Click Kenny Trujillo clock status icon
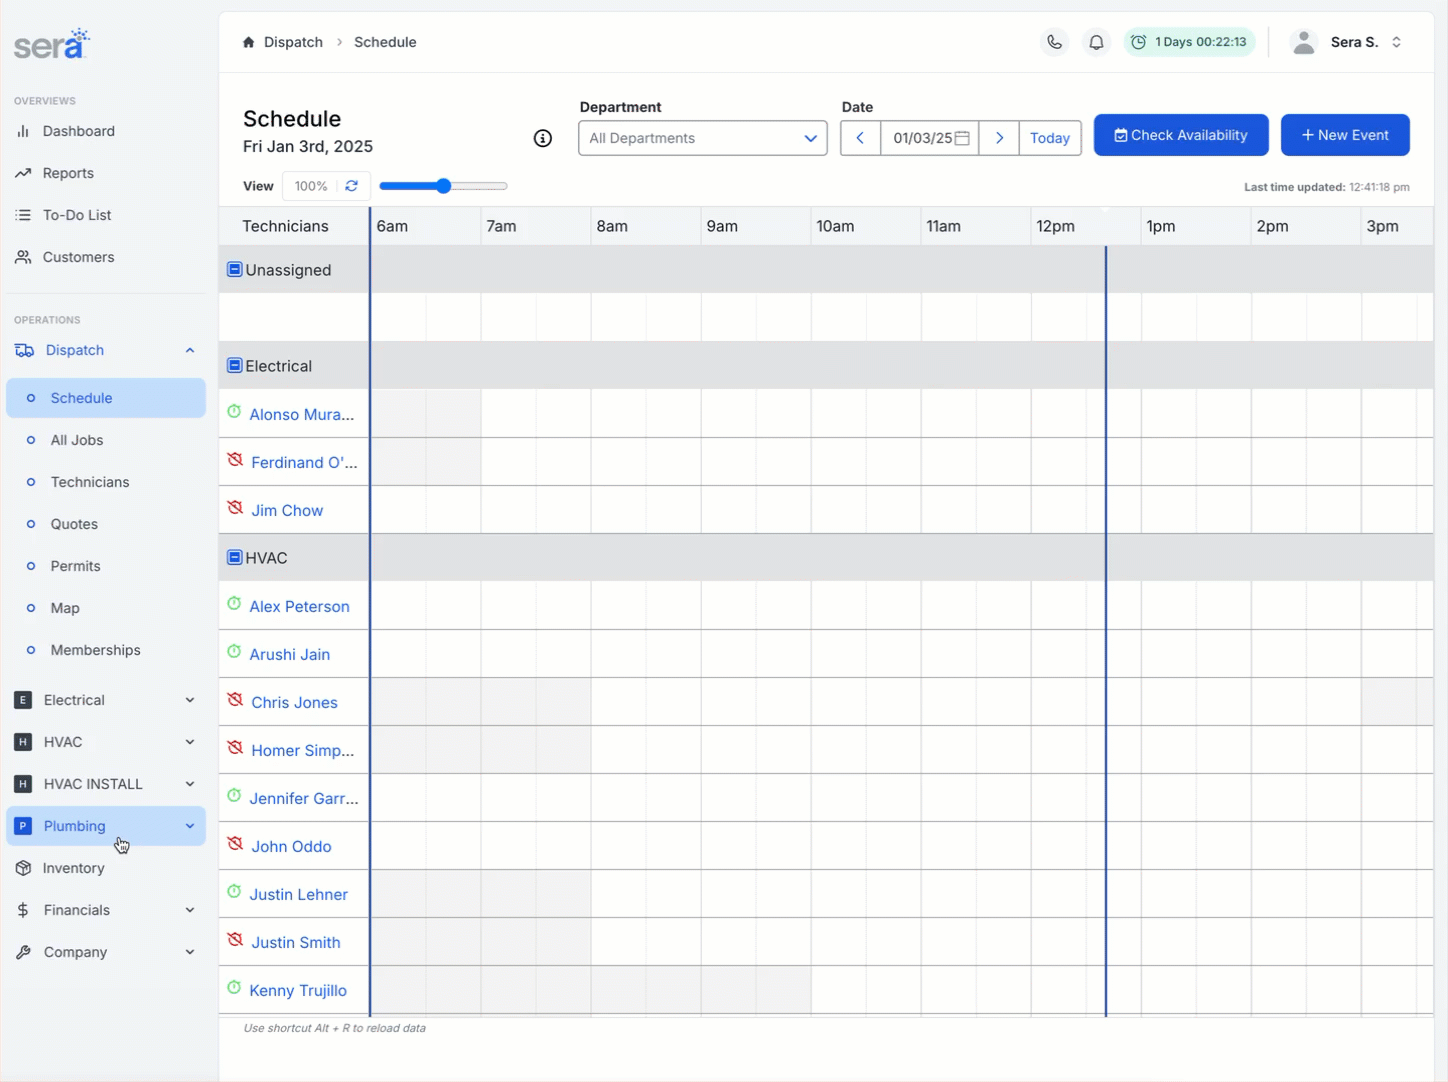The height and width of the screenshot is (1082, 1448). click(234, 988)
